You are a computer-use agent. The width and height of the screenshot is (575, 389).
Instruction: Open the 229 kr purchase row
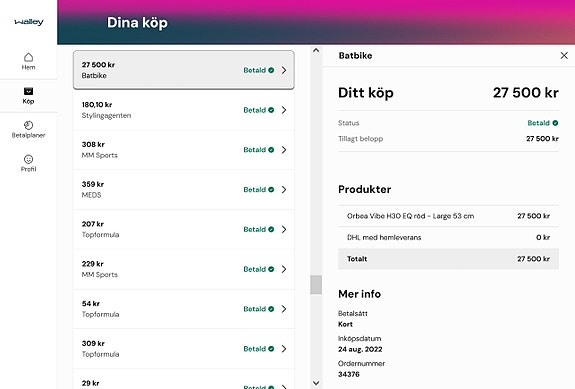(183, 269)
